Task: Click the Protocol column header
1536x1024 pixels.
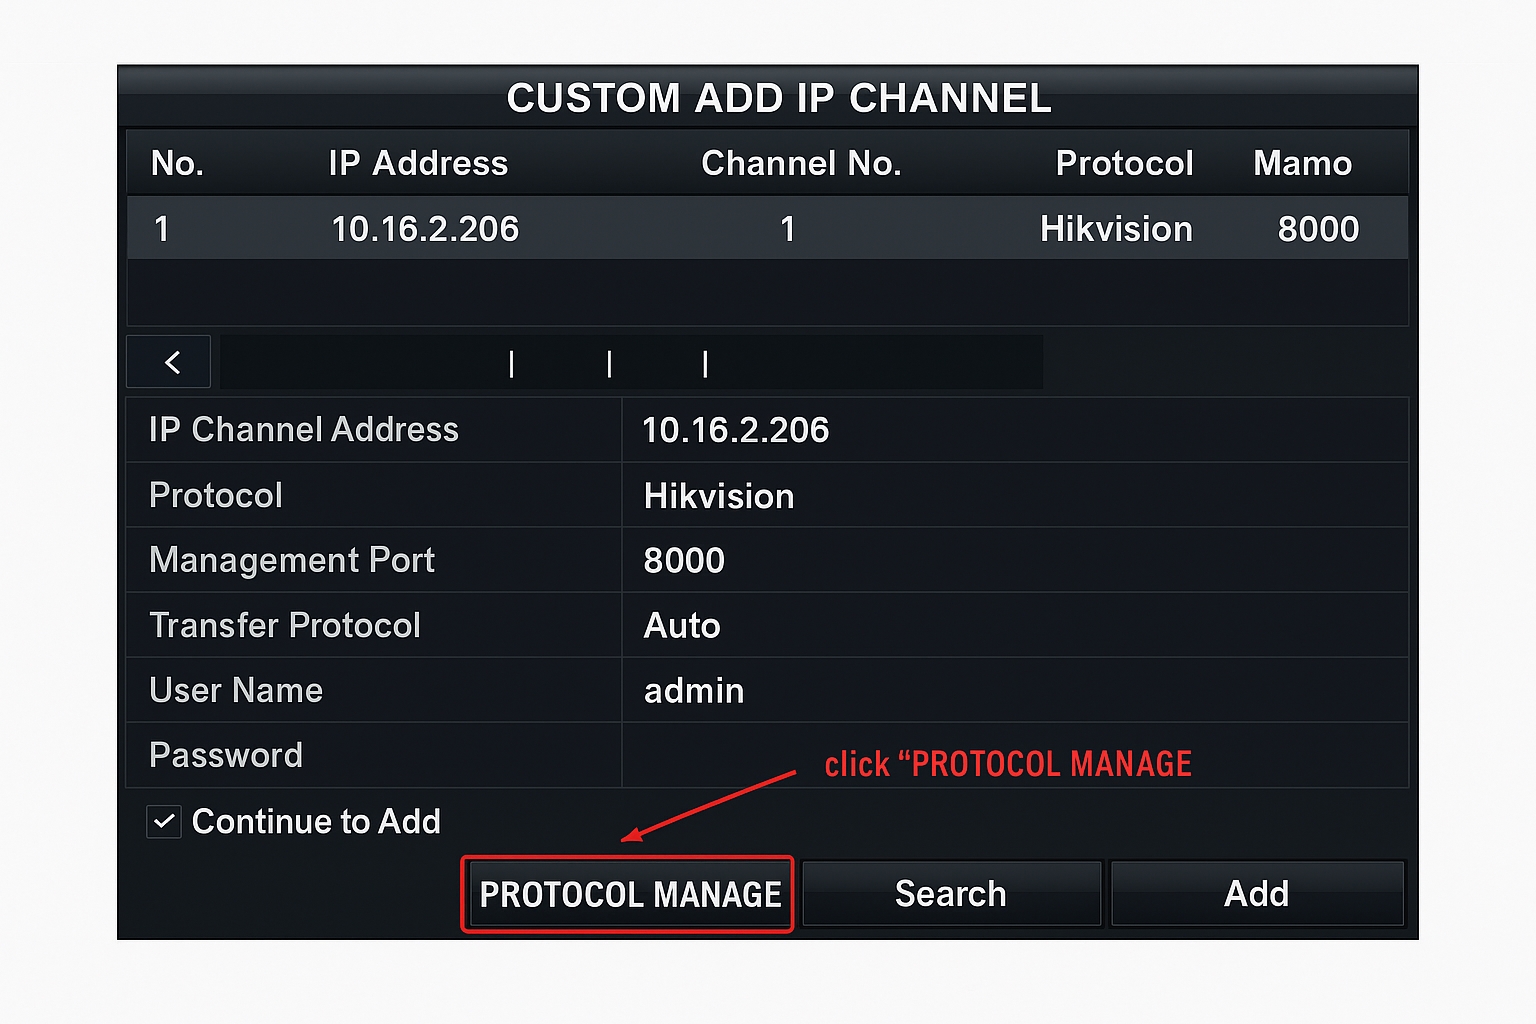Action: [x=1124, y=163]
